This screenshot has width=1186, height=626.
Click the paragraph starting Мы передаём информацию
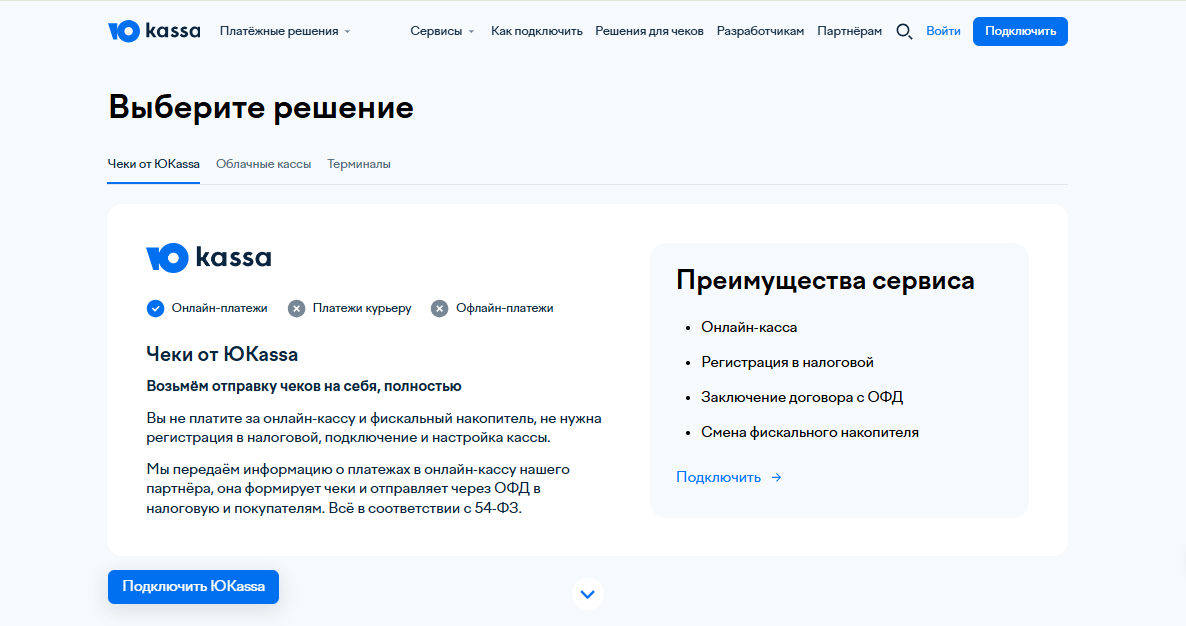[x=358, y=488]
